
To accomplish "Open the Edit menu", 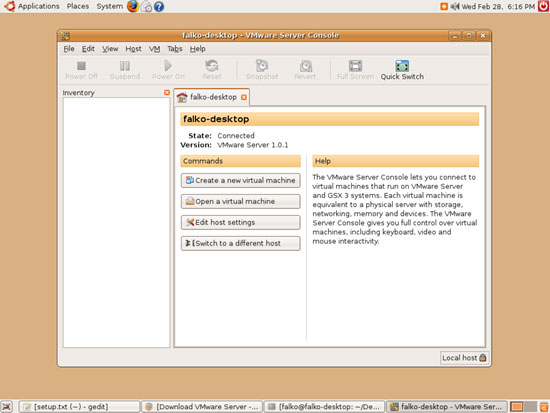I will 88,49.
